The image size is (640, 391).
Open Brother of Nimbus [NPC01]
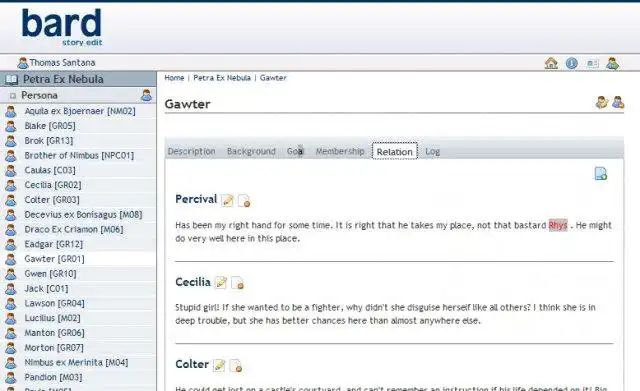pos(79,156)
